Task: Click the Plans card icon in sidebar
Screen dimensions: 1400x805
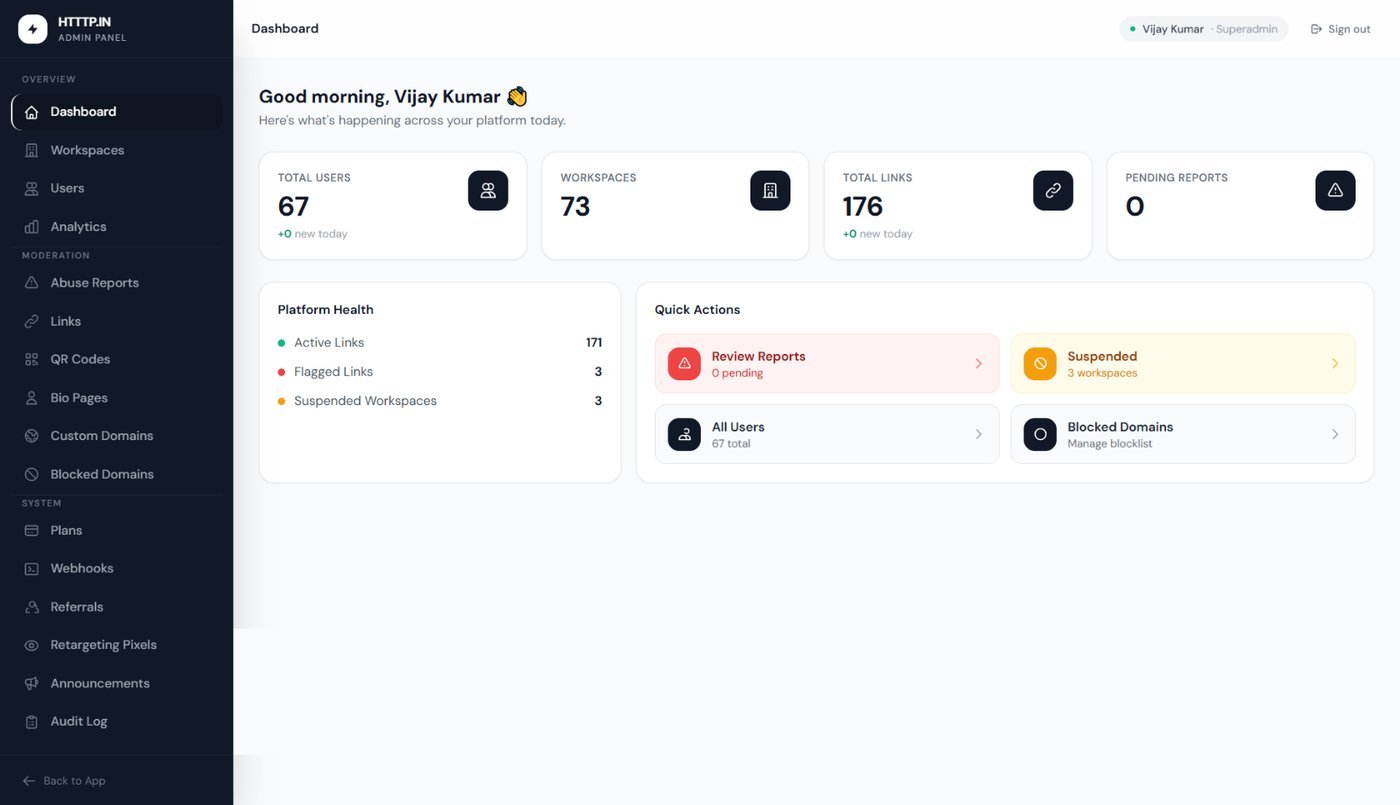Action: click(x=32, y=530)
